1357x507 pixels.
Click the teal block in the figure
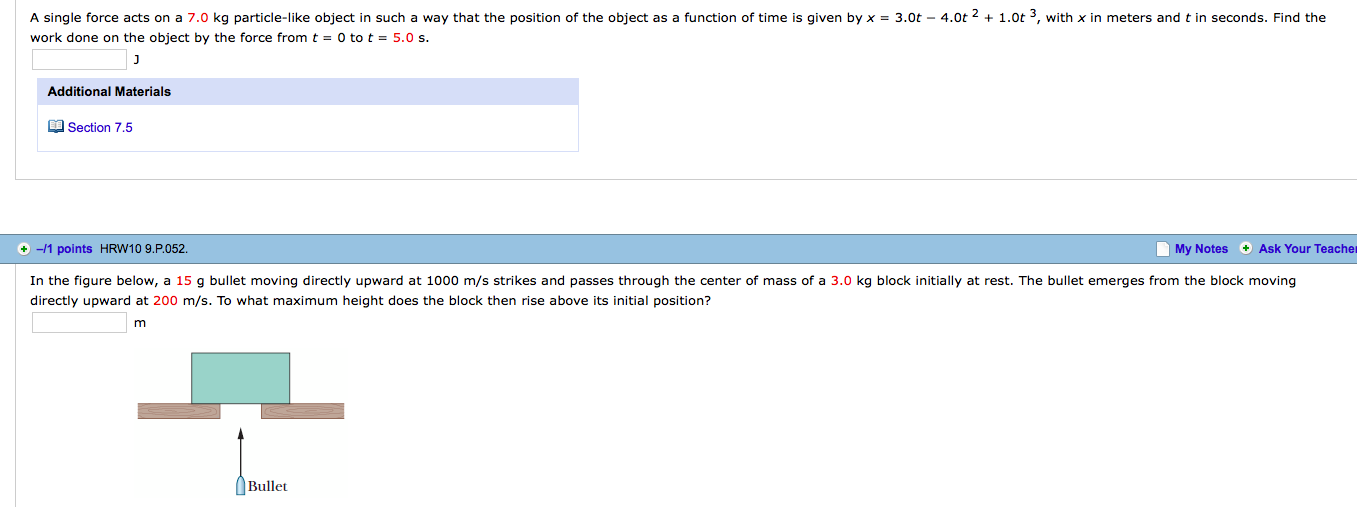tap(240, 378)
